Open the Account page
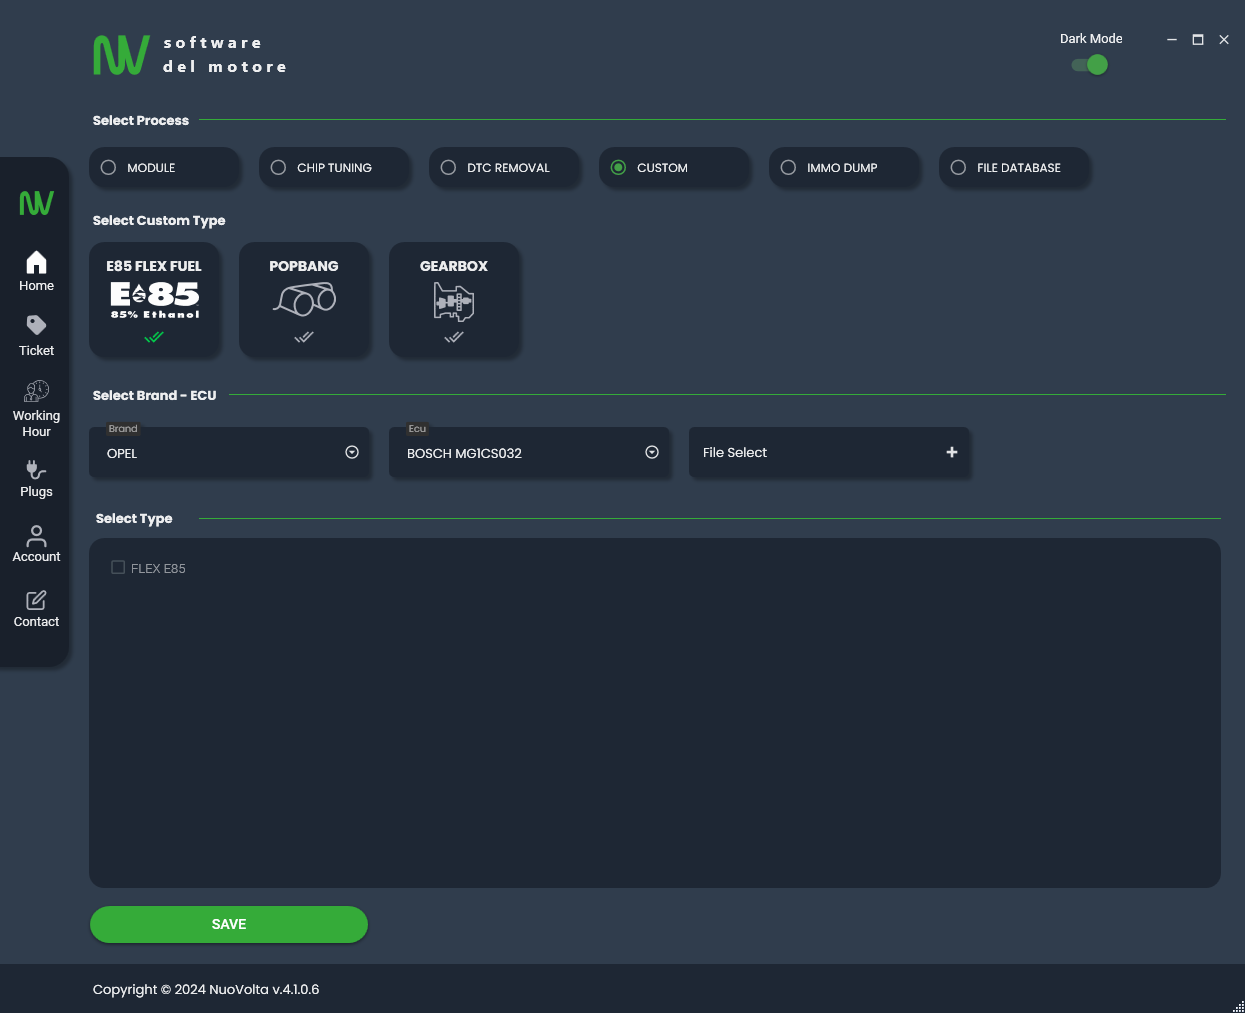 [36, 543]
